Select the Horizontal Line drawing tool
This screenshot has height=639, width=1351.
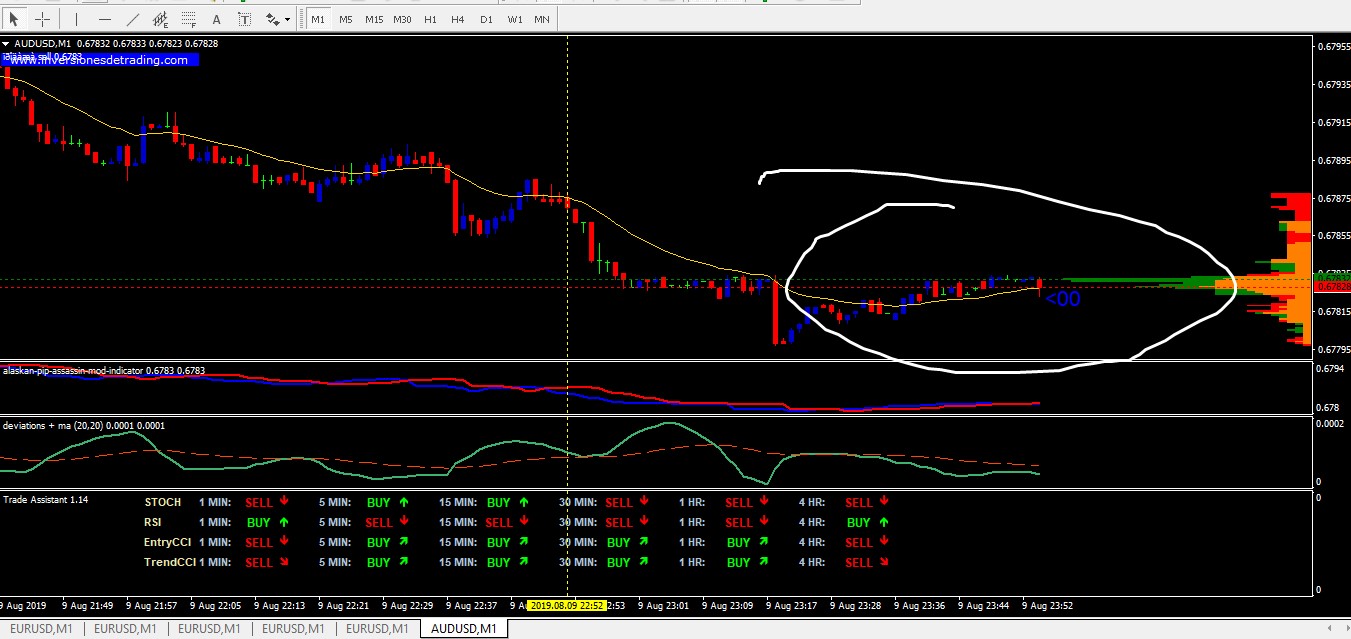(x=104, y=19)
